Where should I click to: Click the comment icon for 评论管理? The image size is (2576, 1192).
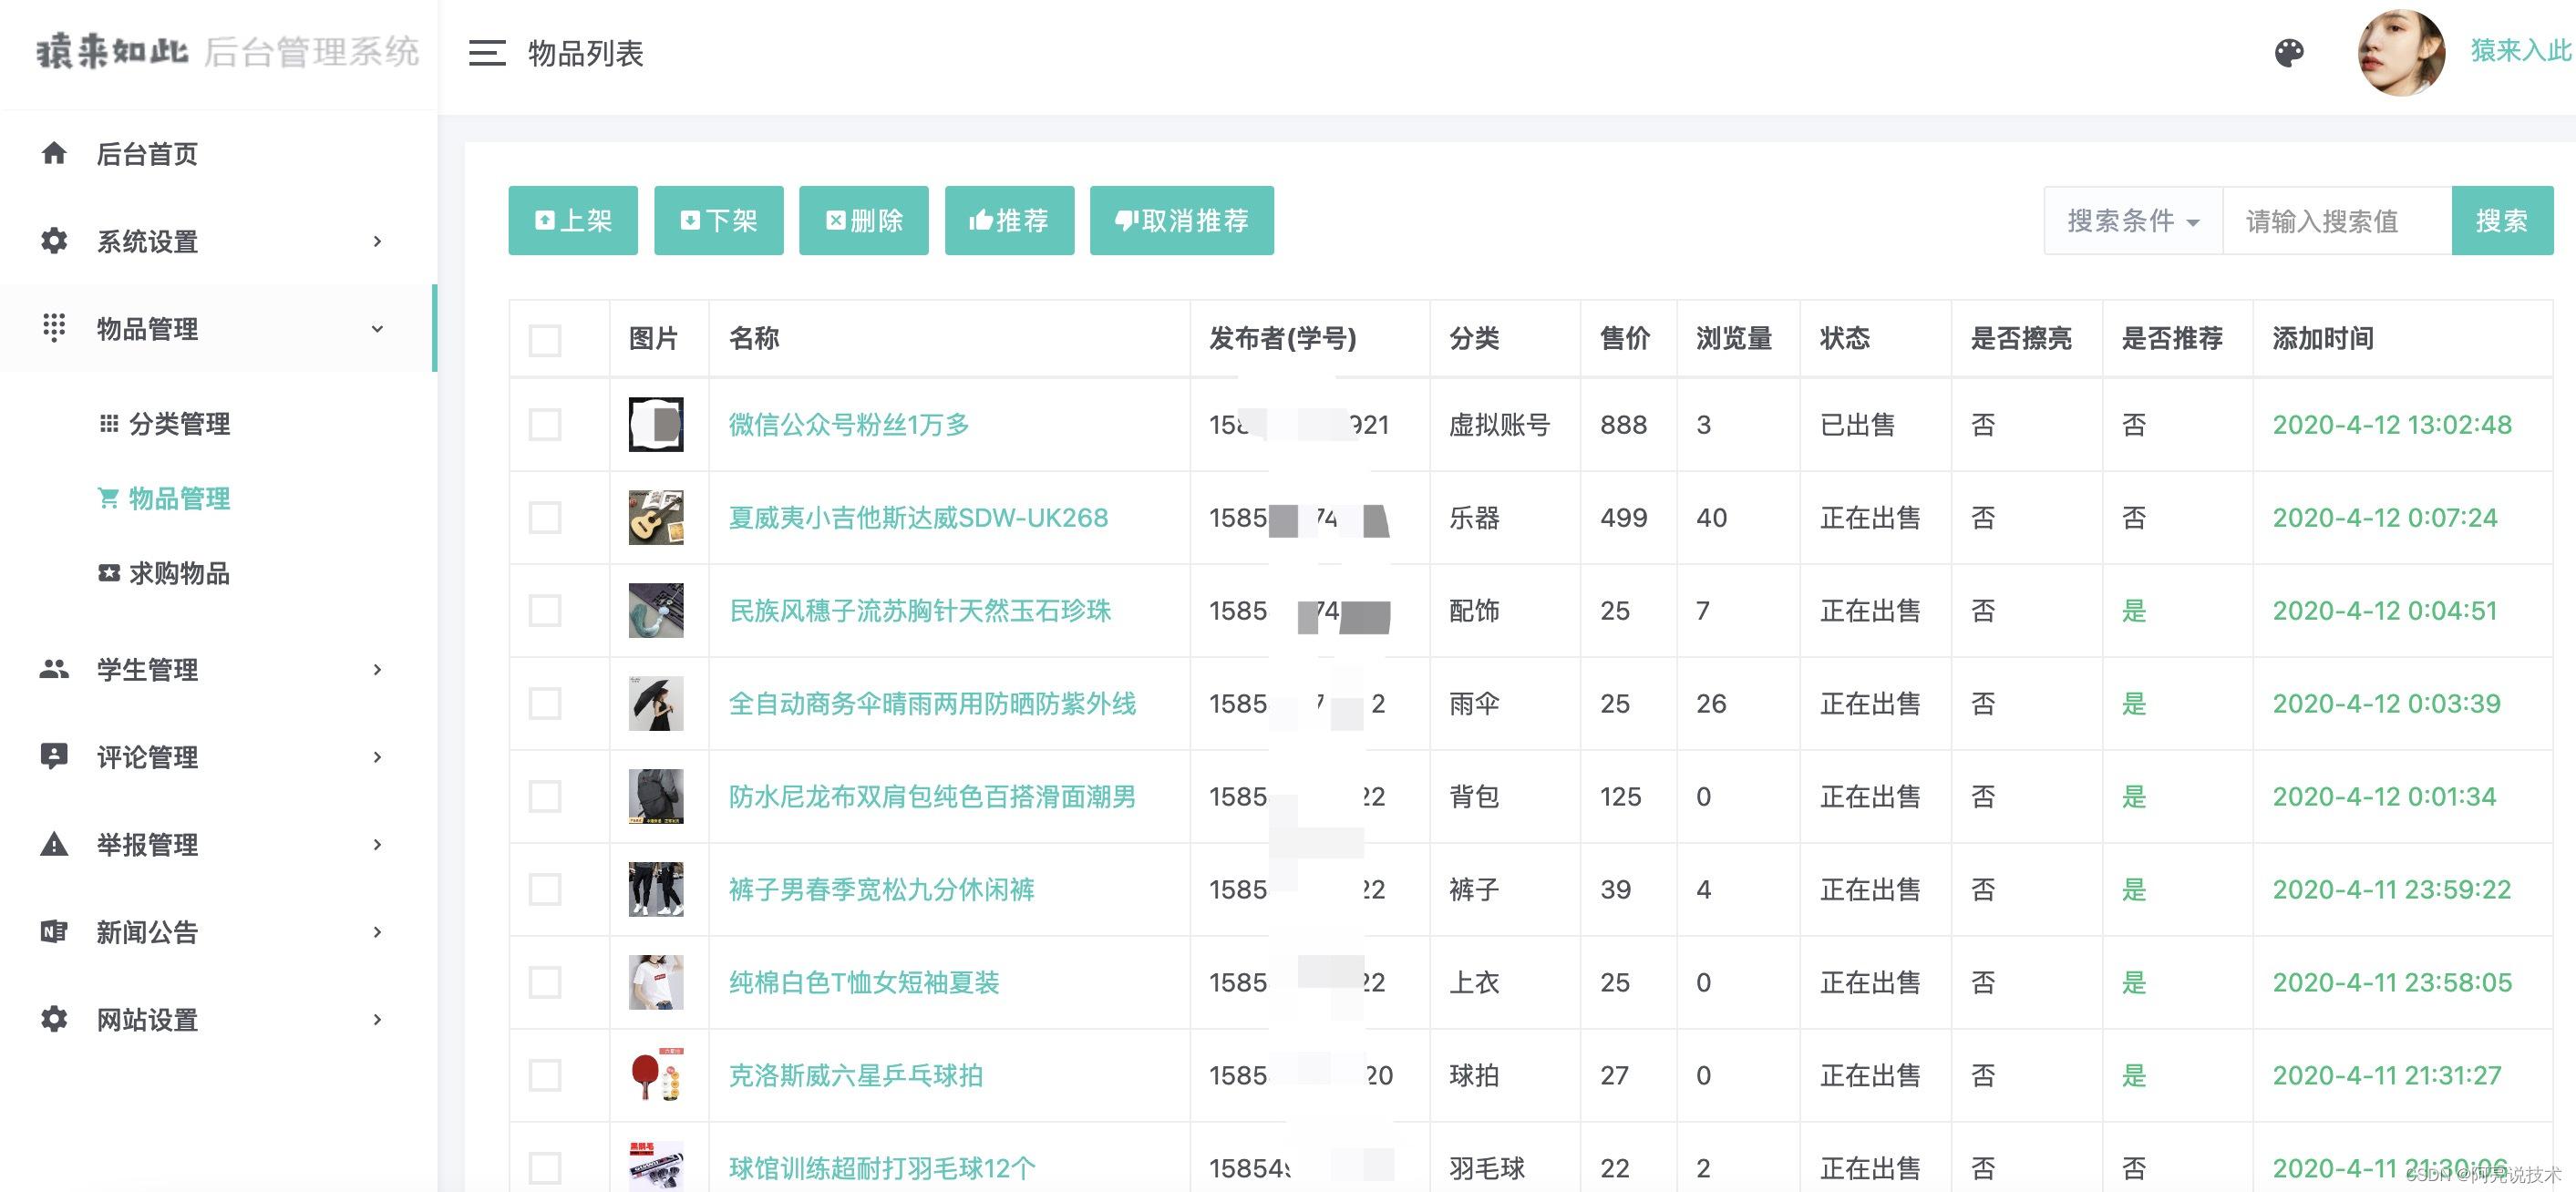[x=54, y=756]
